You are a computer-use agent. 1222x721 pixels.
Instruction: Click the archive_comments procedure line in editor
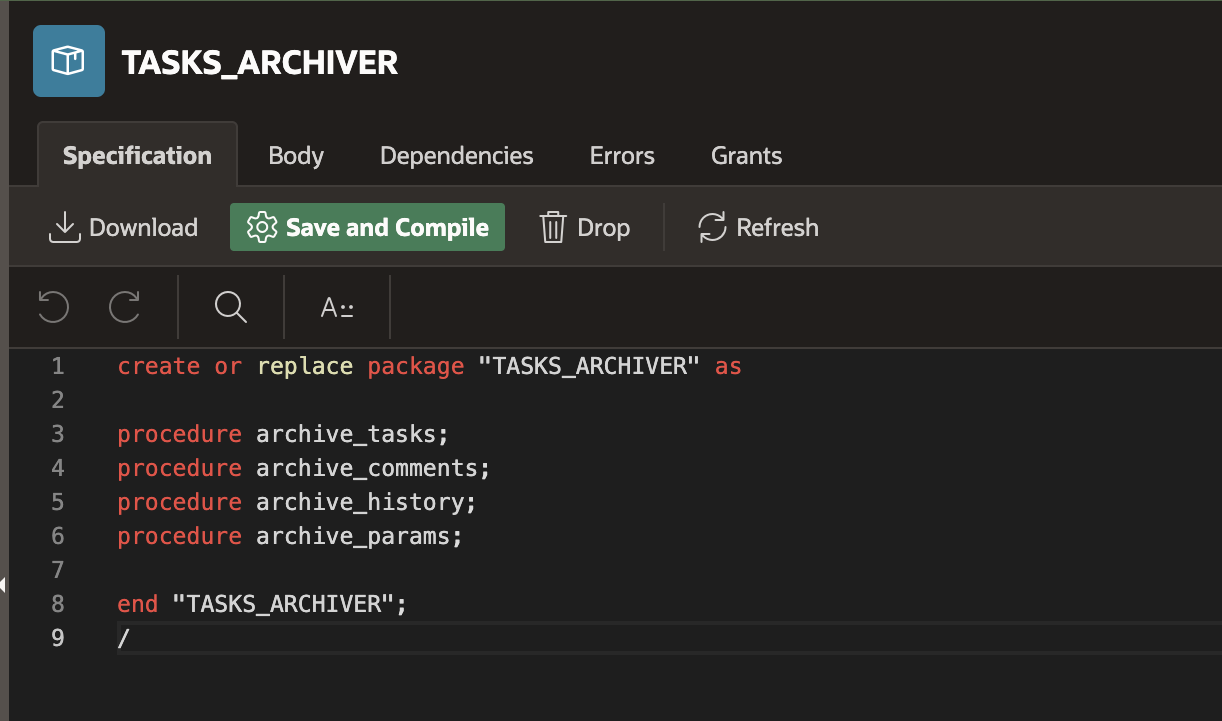pyautogui.click(x=372, y=468)
